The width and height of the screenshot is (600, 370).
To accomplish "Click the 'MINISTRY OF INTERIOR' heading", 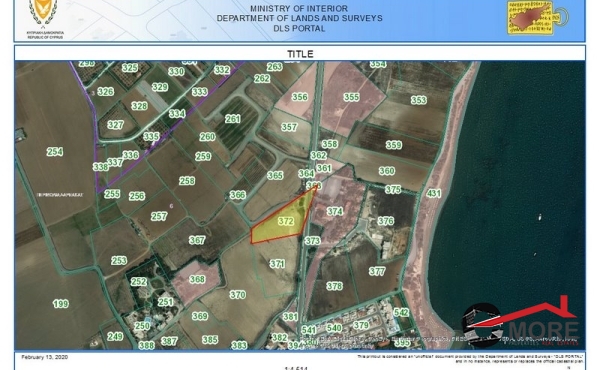I will click(x=299, y=8).
